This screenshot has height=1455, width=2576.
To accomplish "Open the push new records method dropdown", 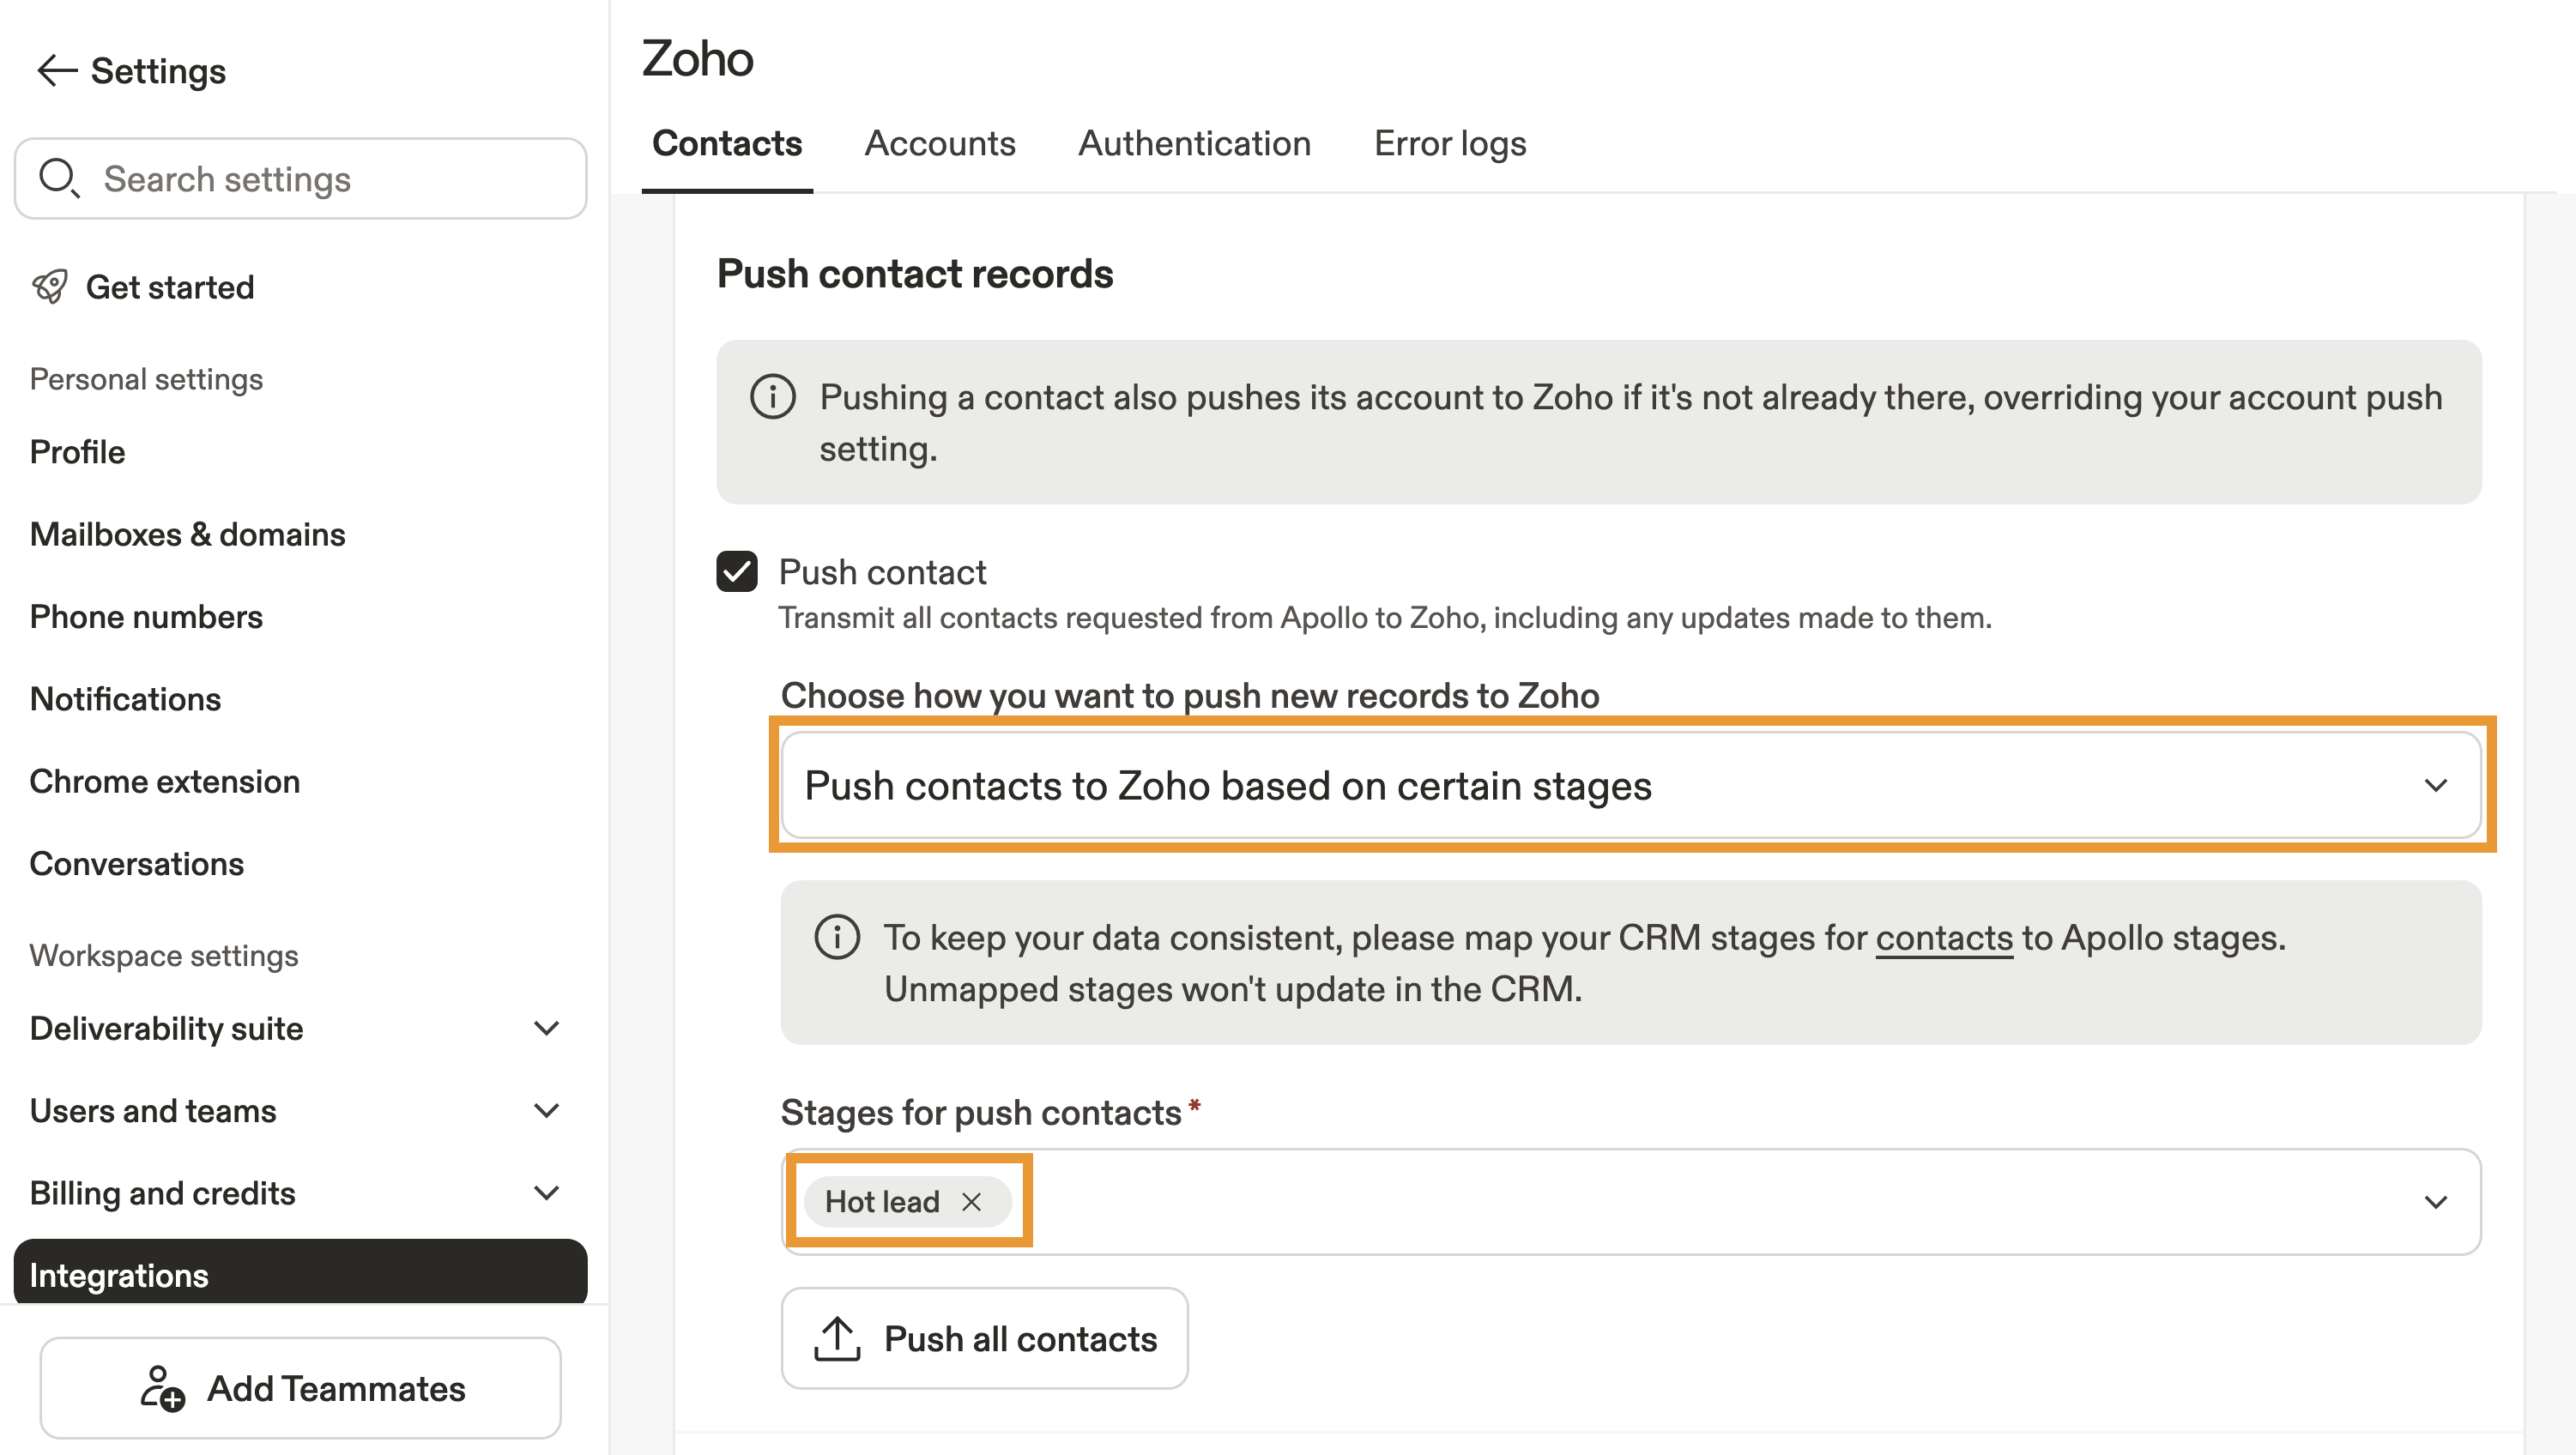I will point(1630,785).
